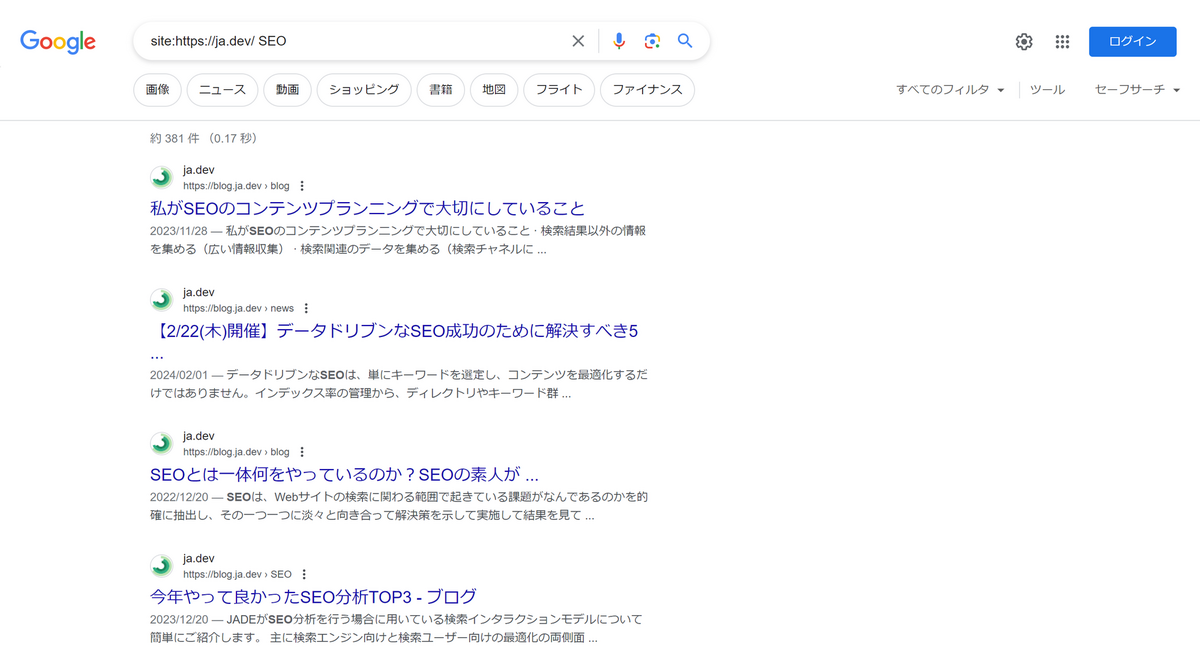Select the ファイナンス filter tab
The width and height of the screenshot is (1200, 659).
(647, 90)
